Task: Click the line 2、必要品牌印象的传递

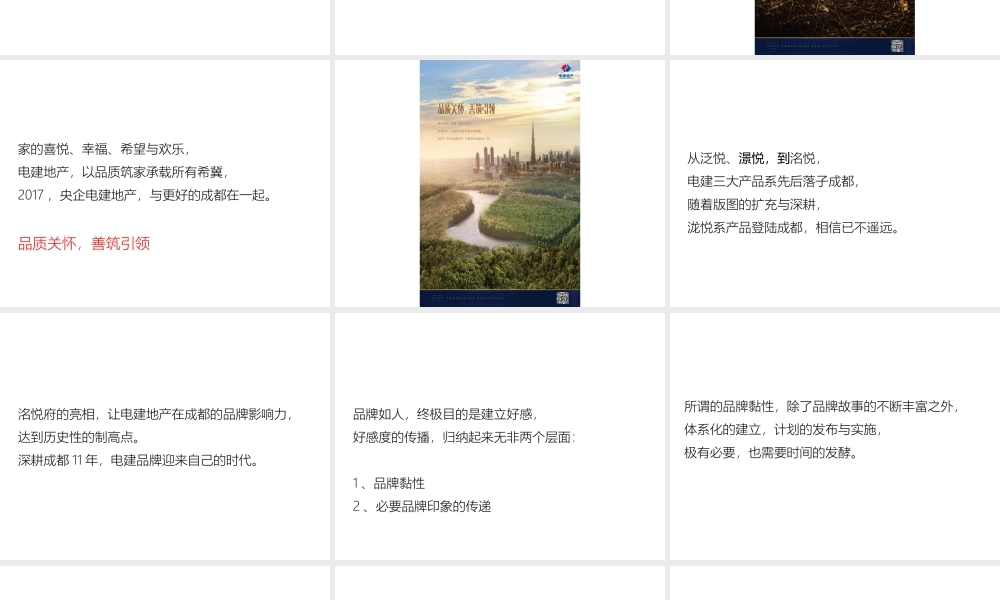Action: (x=423, y=506)
